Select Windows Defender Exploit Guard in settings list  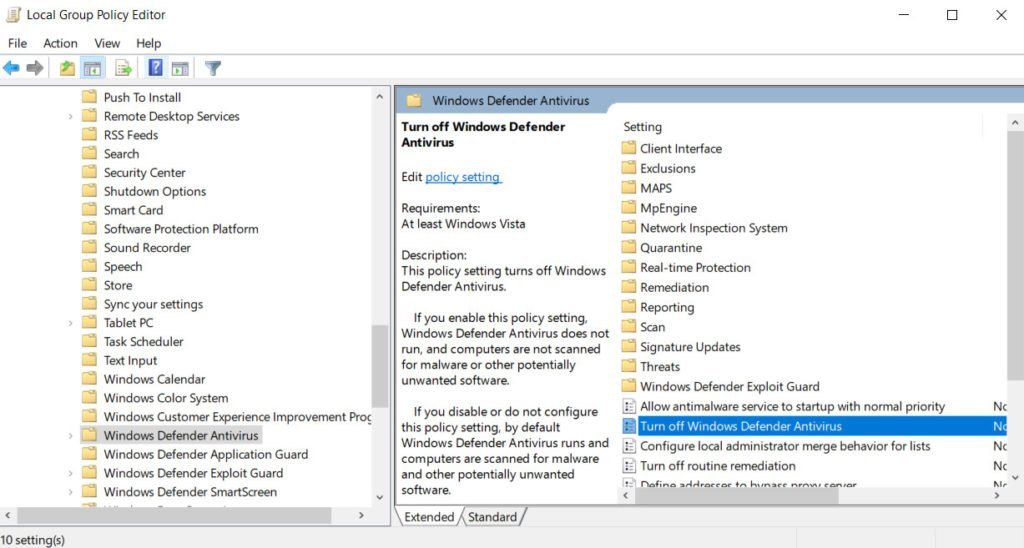pyautogui.click(x=729, y=386)
